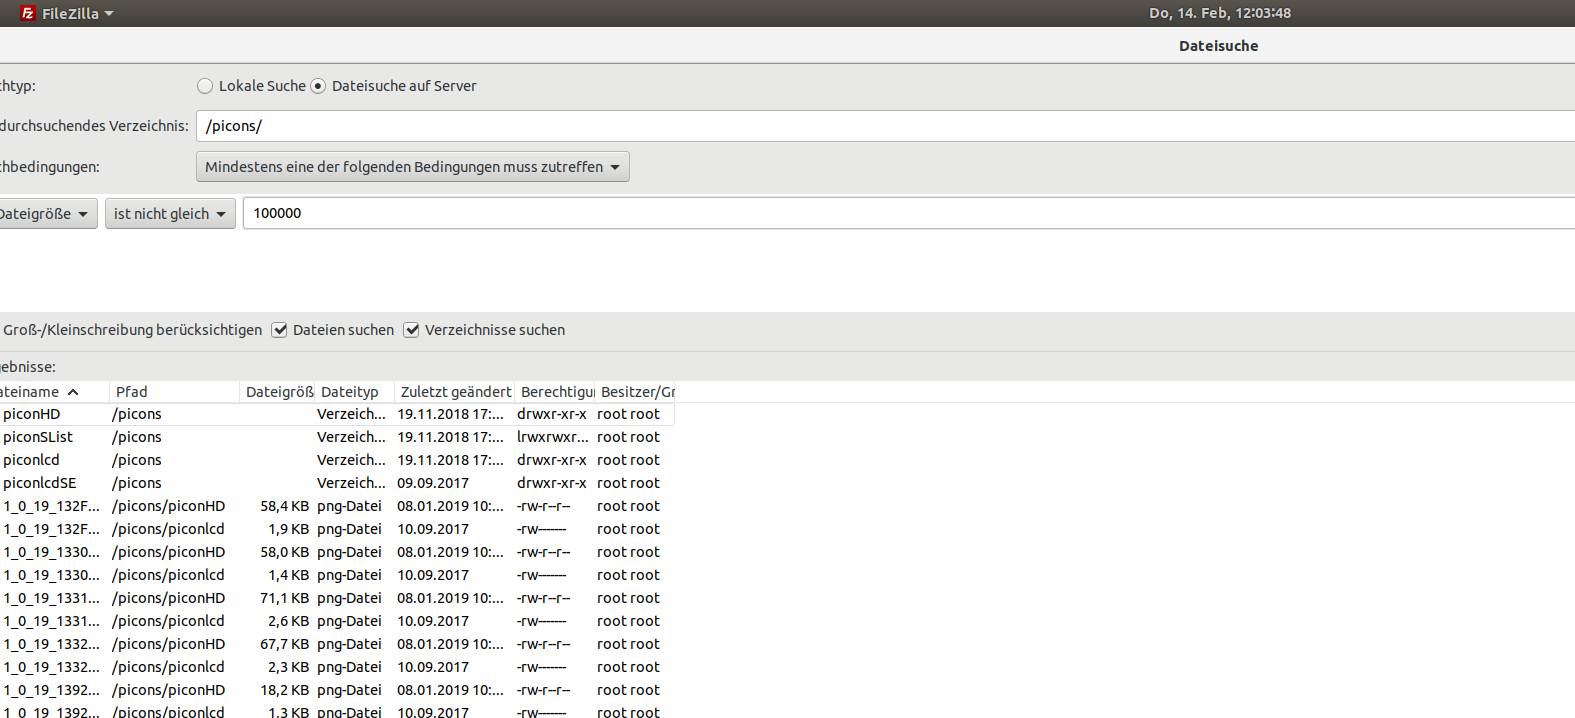
Task: Click the FileZilla icon in top bar
Action: 28,13
